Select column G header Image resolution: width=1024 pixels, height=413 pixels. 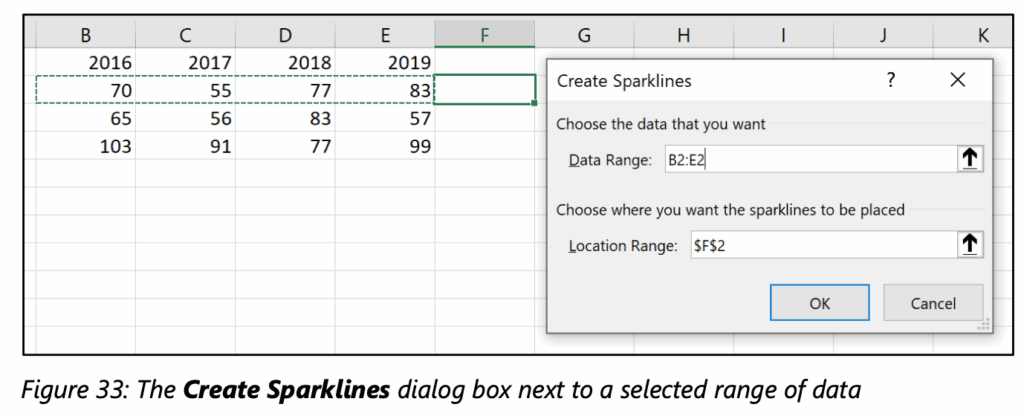[x=584, y=36]
